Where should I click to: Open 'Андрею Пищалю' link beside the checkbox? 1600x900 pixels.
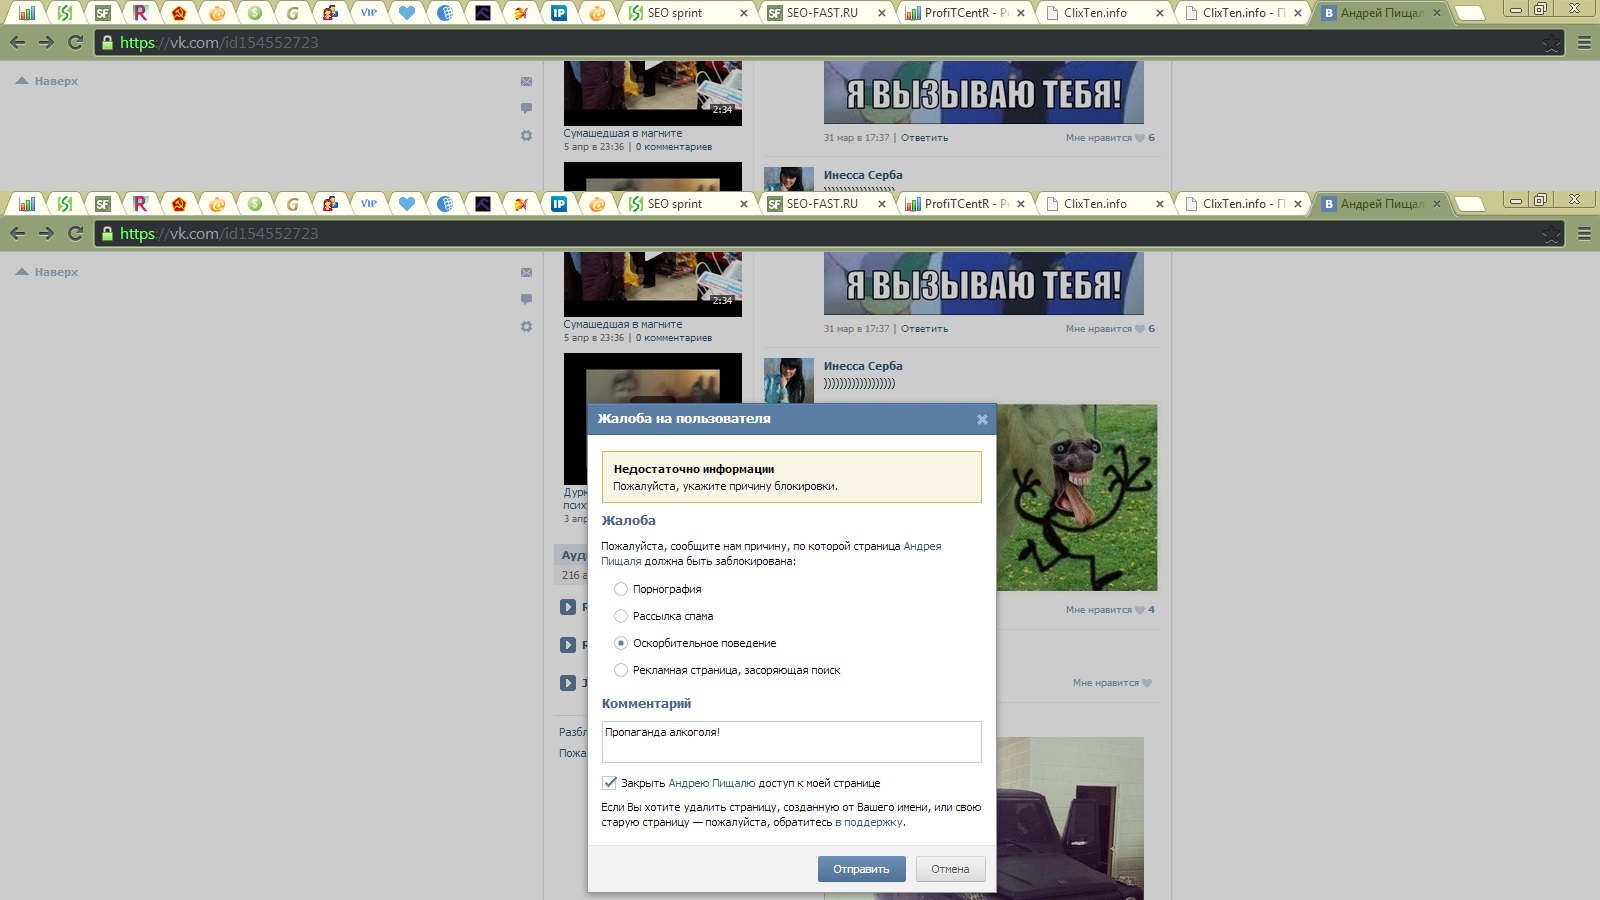click(x=711, y=783)
